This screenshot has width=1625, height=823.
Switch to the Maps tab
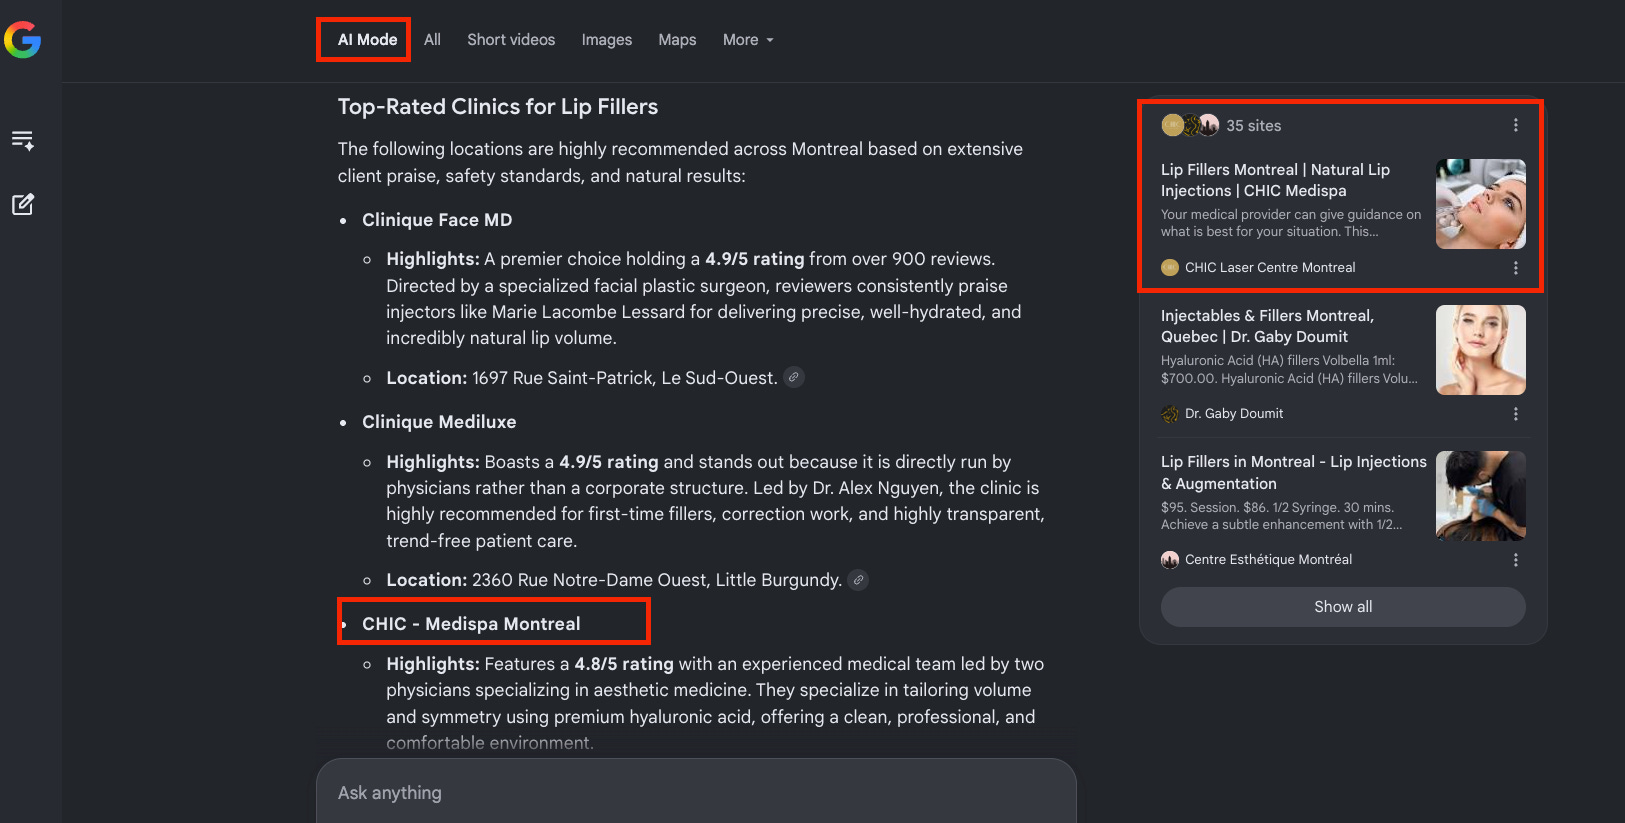point(677,40)
